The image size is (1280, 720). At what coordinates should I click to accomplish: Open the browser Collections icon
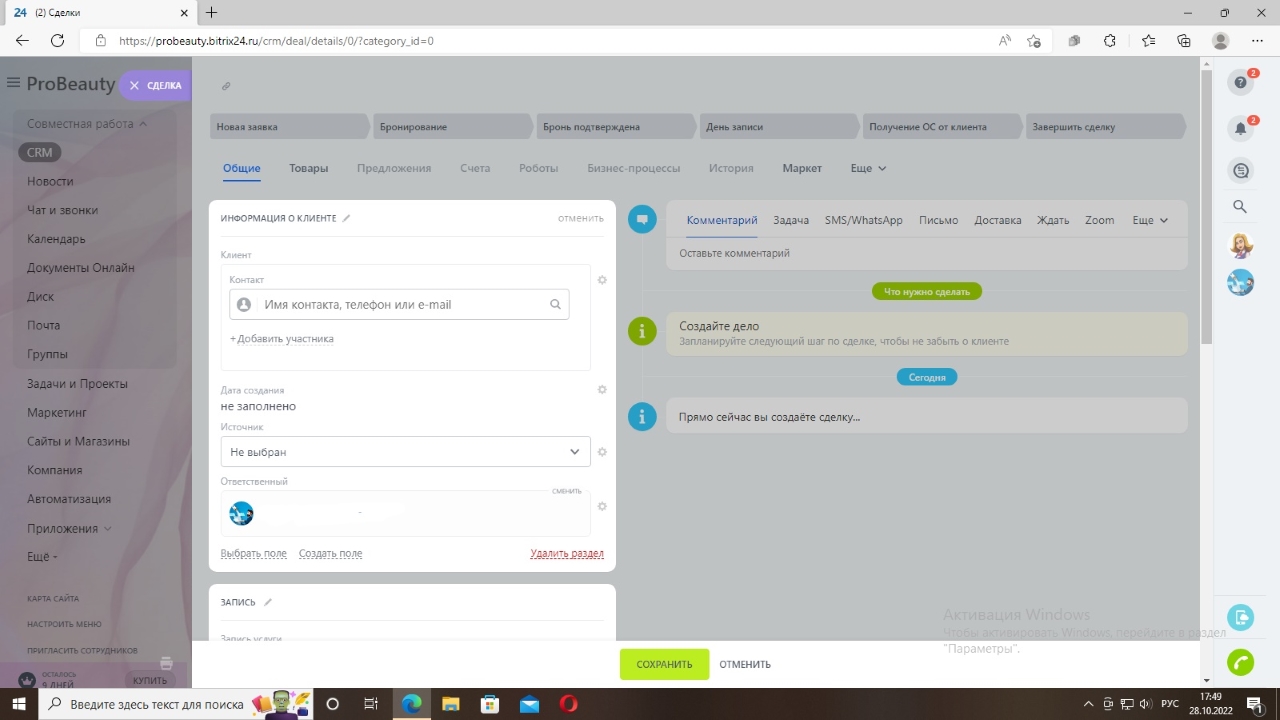click(1184, 41)
